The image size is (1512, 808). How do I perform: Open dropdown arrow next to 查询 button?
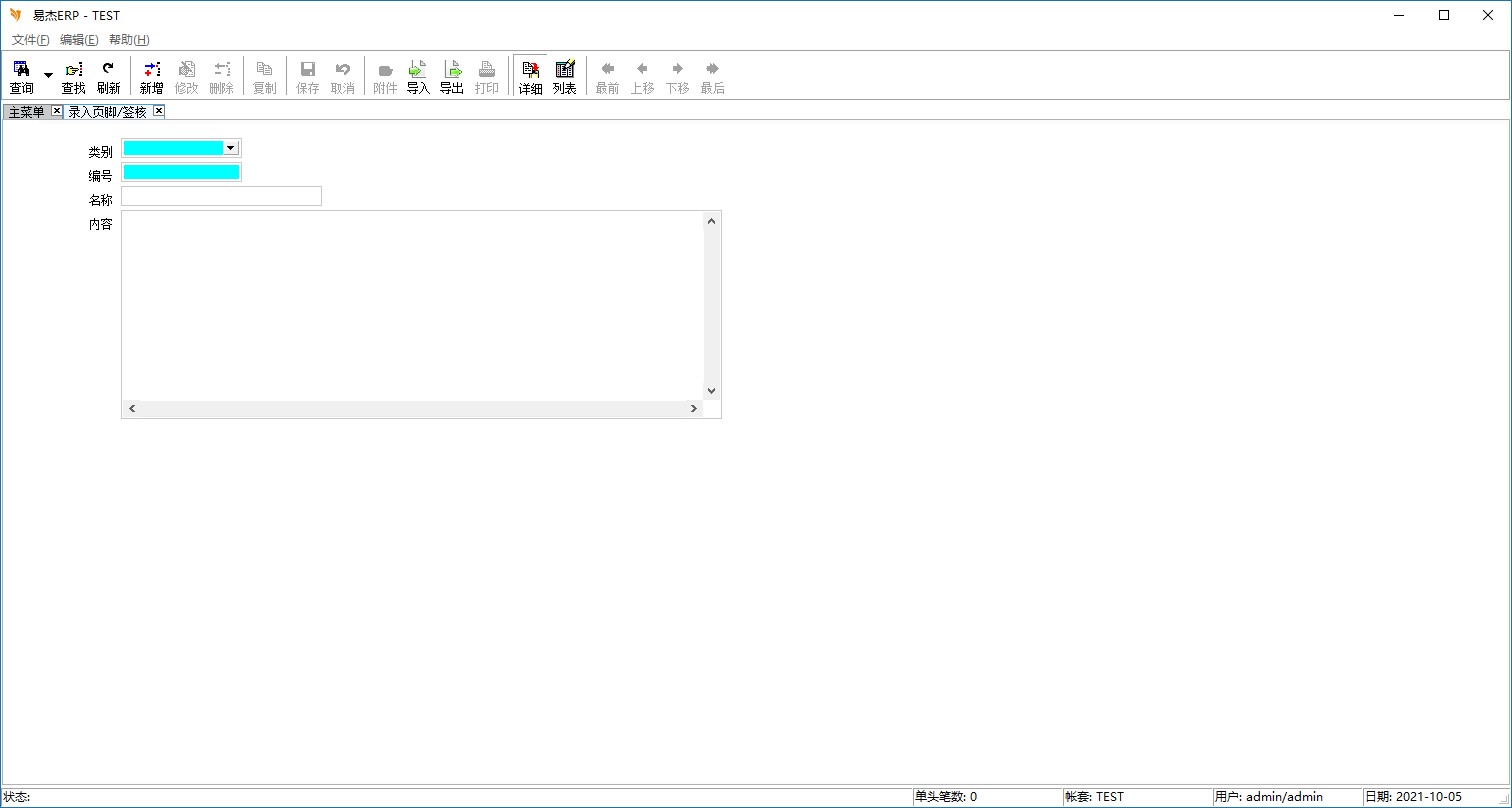pyautogui.click(x=48, y=76)
